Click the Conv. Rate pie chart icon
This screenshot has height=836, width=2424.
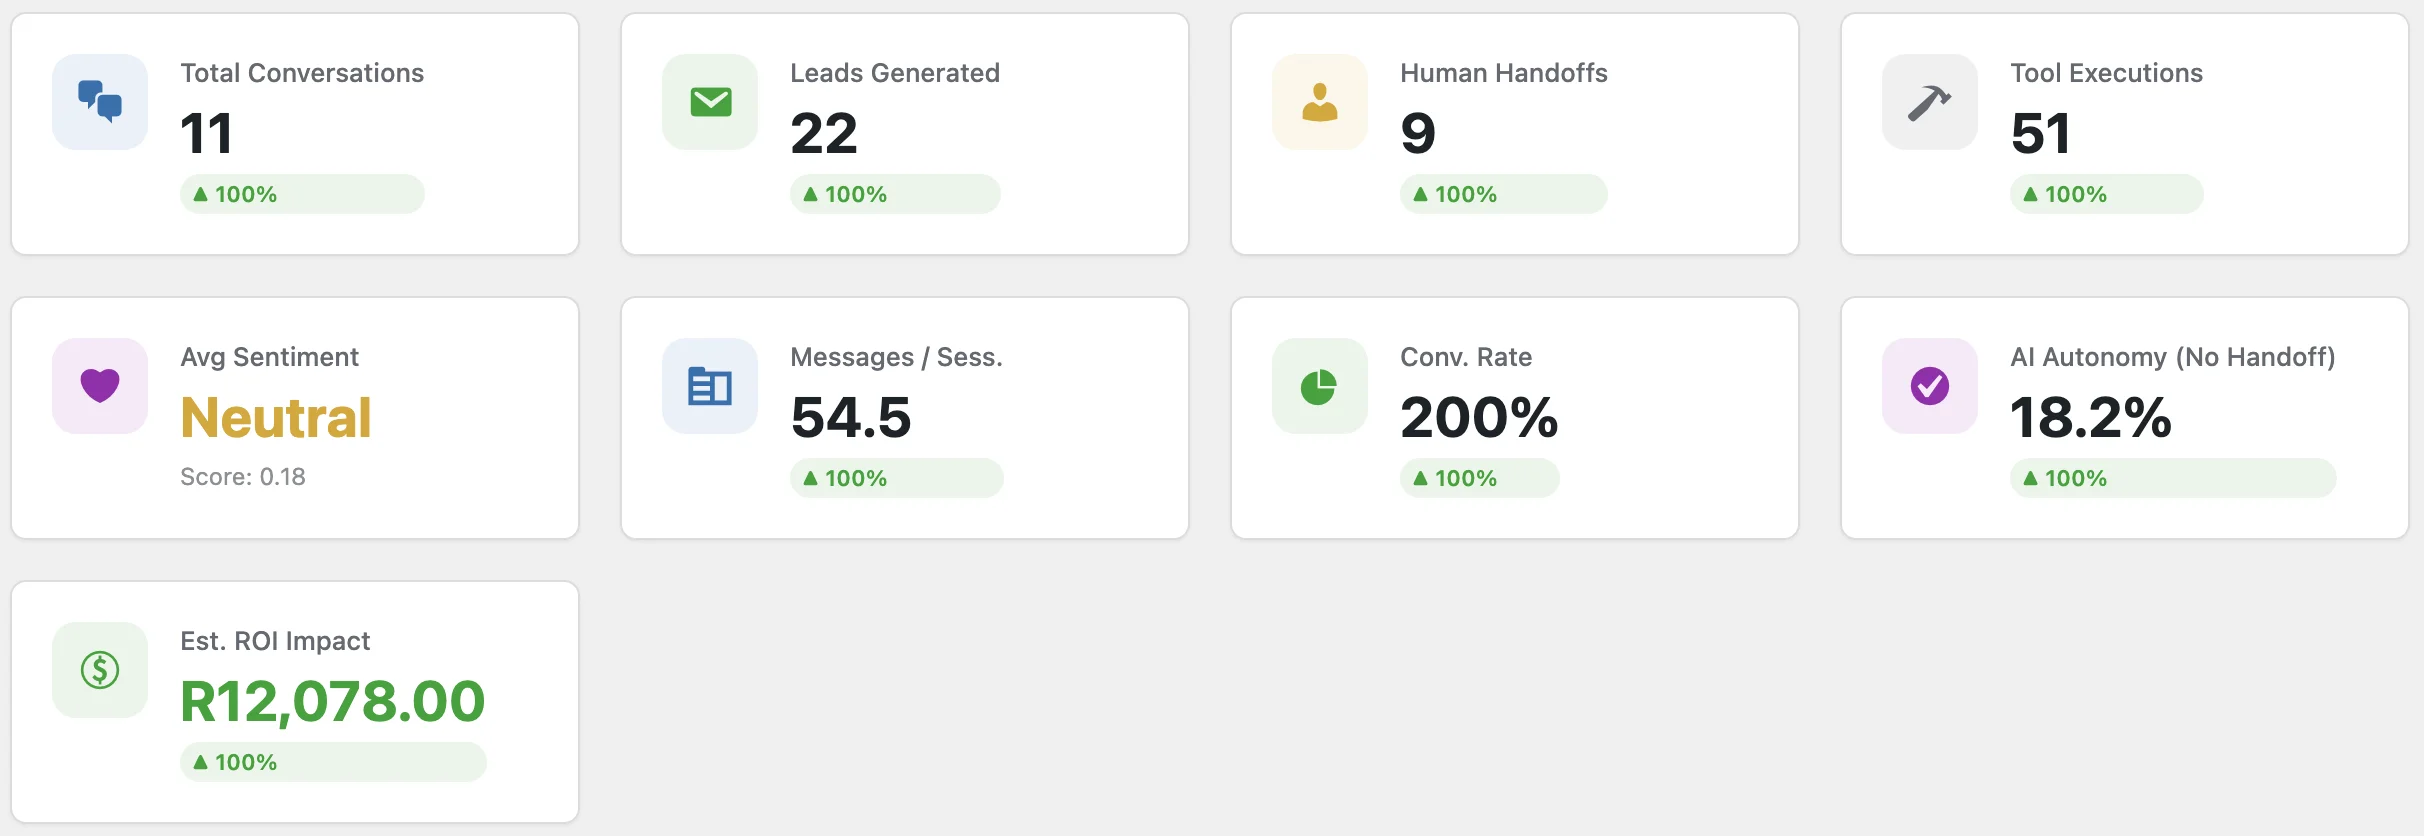click(1320, 386)
